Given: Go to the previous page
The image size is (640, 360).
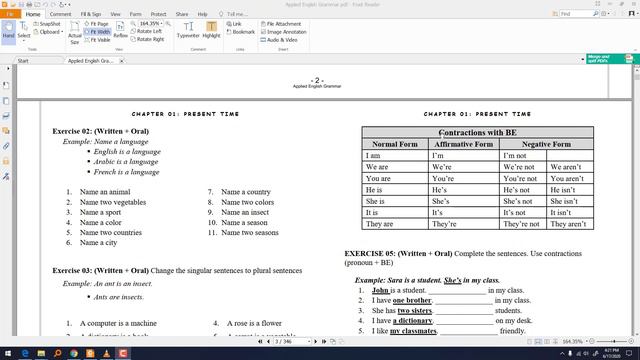Looking at the screenshot, I should pyautogui.click(x=268, y=341).
